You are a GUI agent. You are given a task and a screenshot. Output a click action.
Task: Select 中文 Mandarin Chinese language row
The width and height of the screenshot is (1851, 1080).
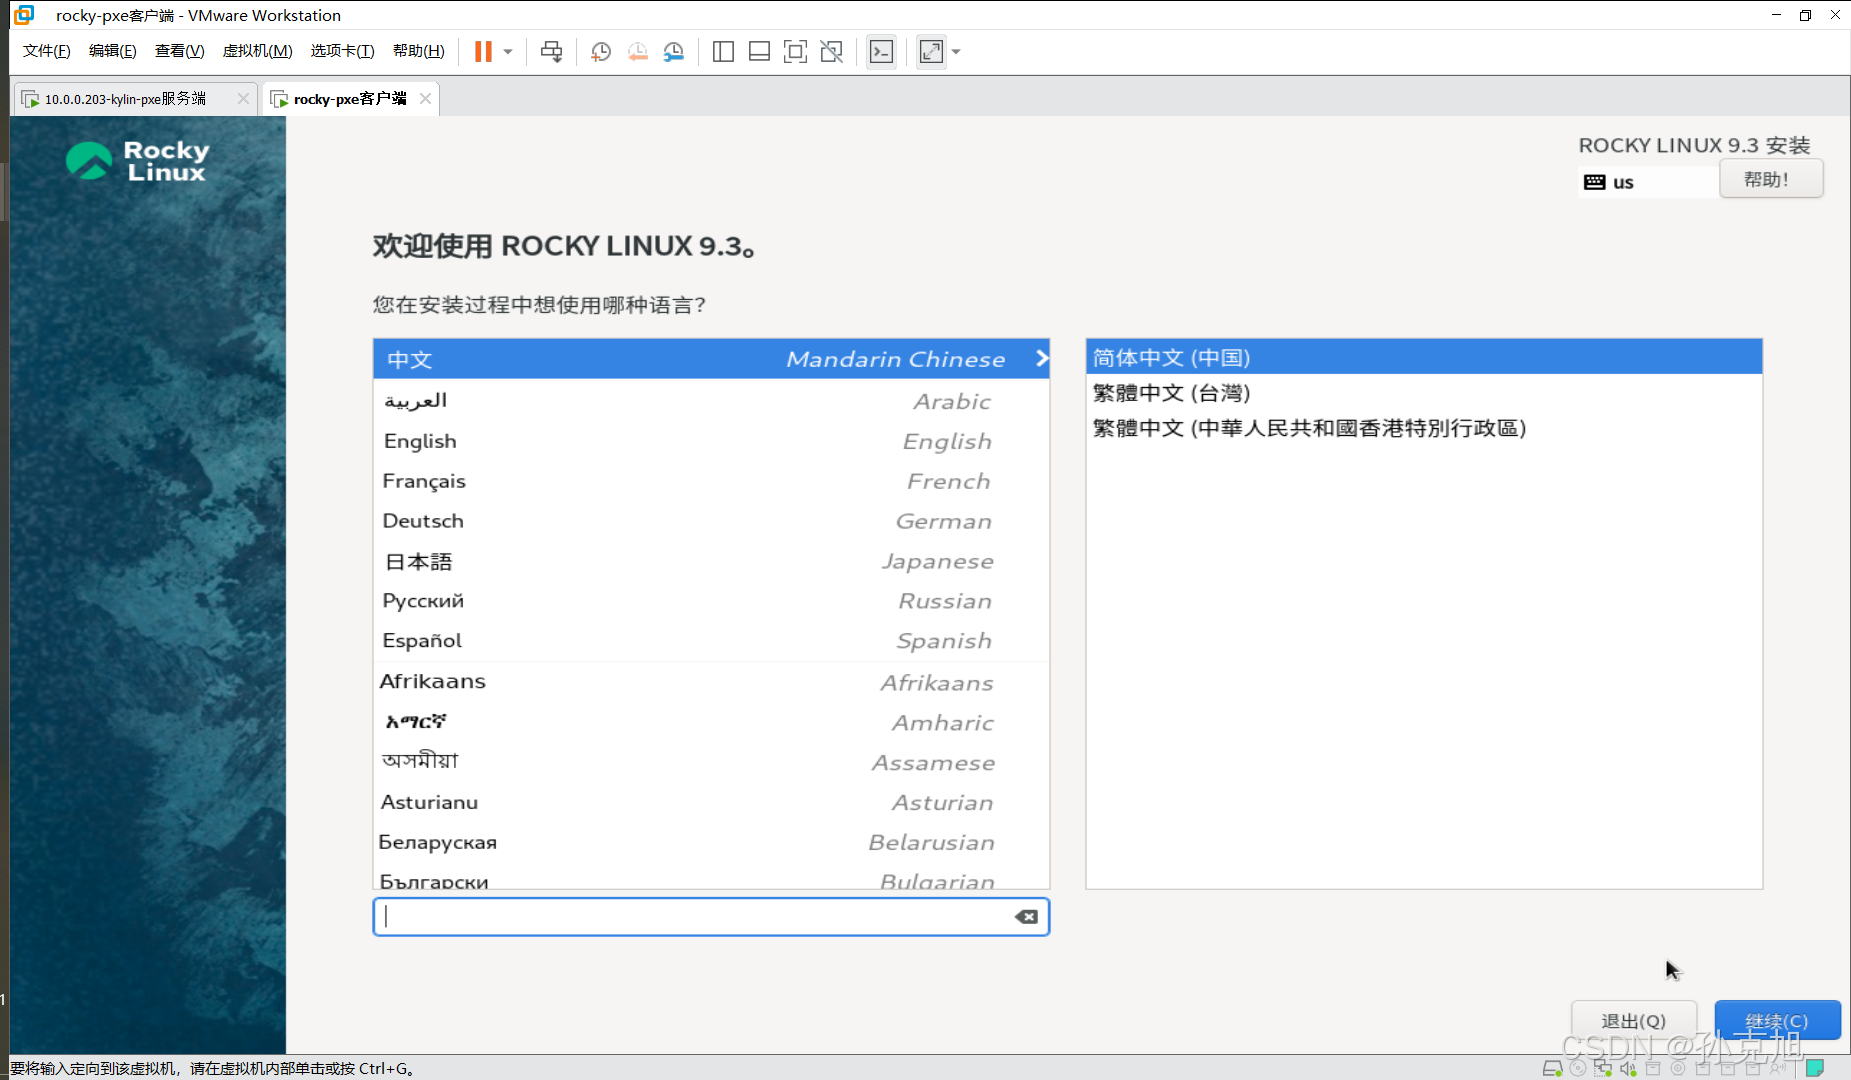(x=711, y=359)
